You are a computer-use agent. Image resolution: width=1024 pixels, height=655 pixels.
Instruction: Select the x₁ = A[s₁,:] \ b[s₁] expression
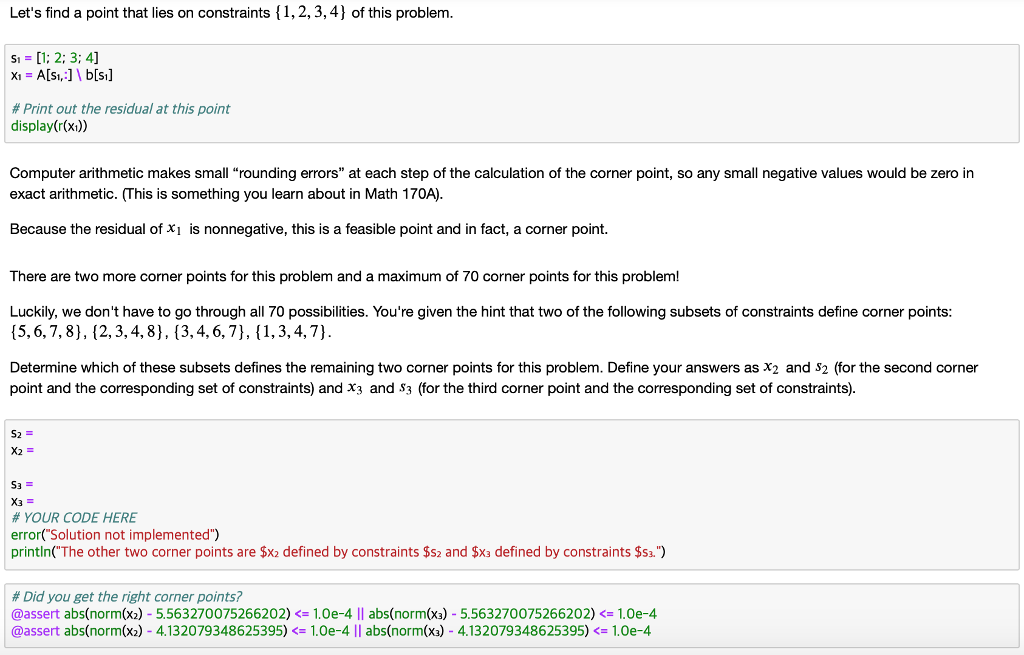tap(60, 74)
